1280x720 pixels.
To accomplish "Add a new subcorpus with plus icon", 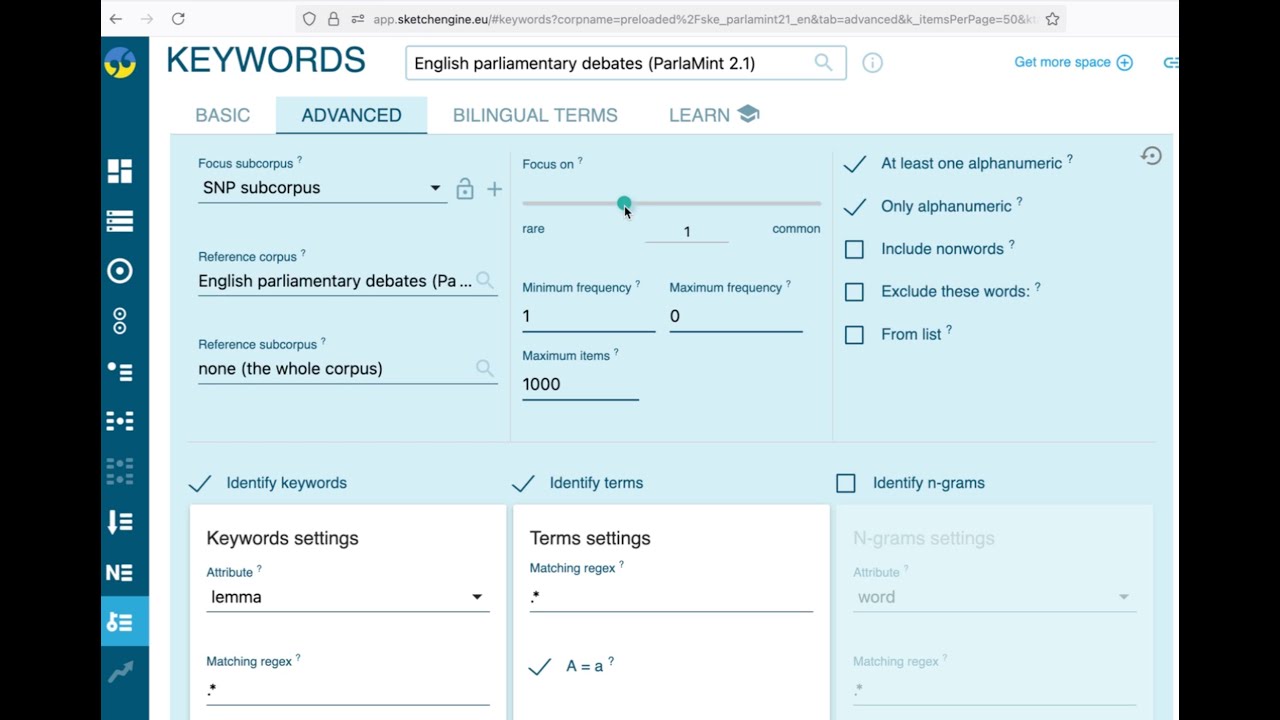I will [494, 189].
